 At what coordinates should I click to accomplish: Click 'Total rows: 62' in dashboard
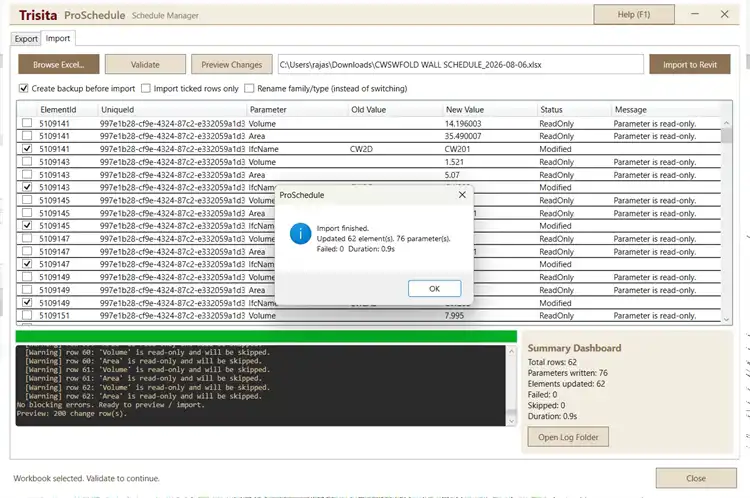pyautogui.click(x=552, y=362)
